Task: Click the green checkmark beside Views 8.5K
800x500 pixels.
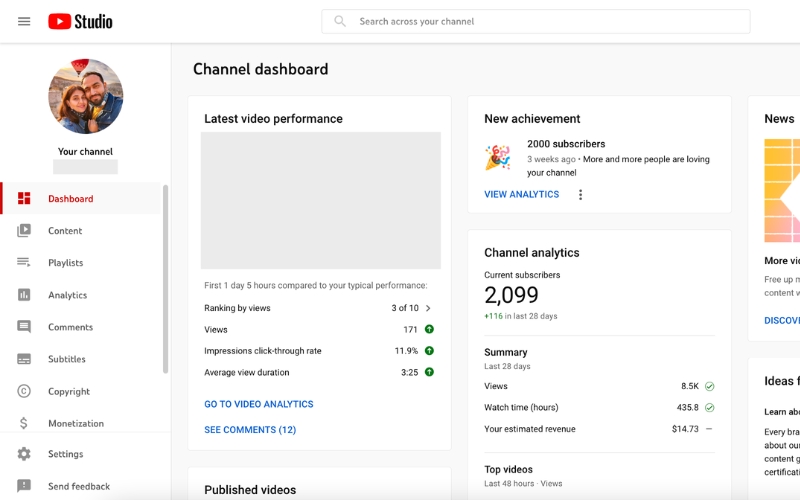Action: 709,386
